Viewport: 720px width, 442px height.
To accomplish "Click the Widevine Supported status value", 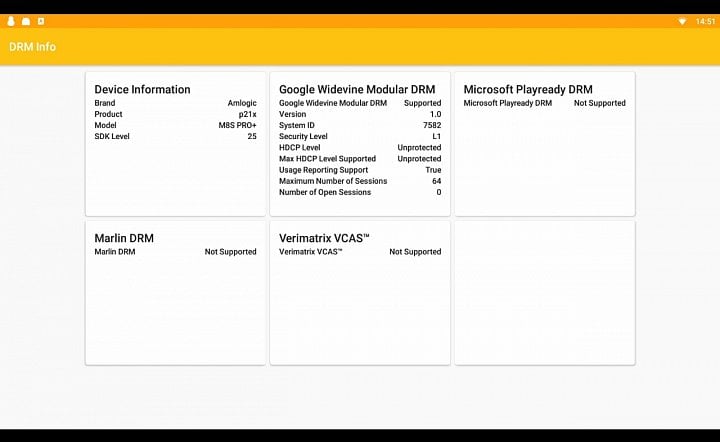I will (x=422, y=103).
